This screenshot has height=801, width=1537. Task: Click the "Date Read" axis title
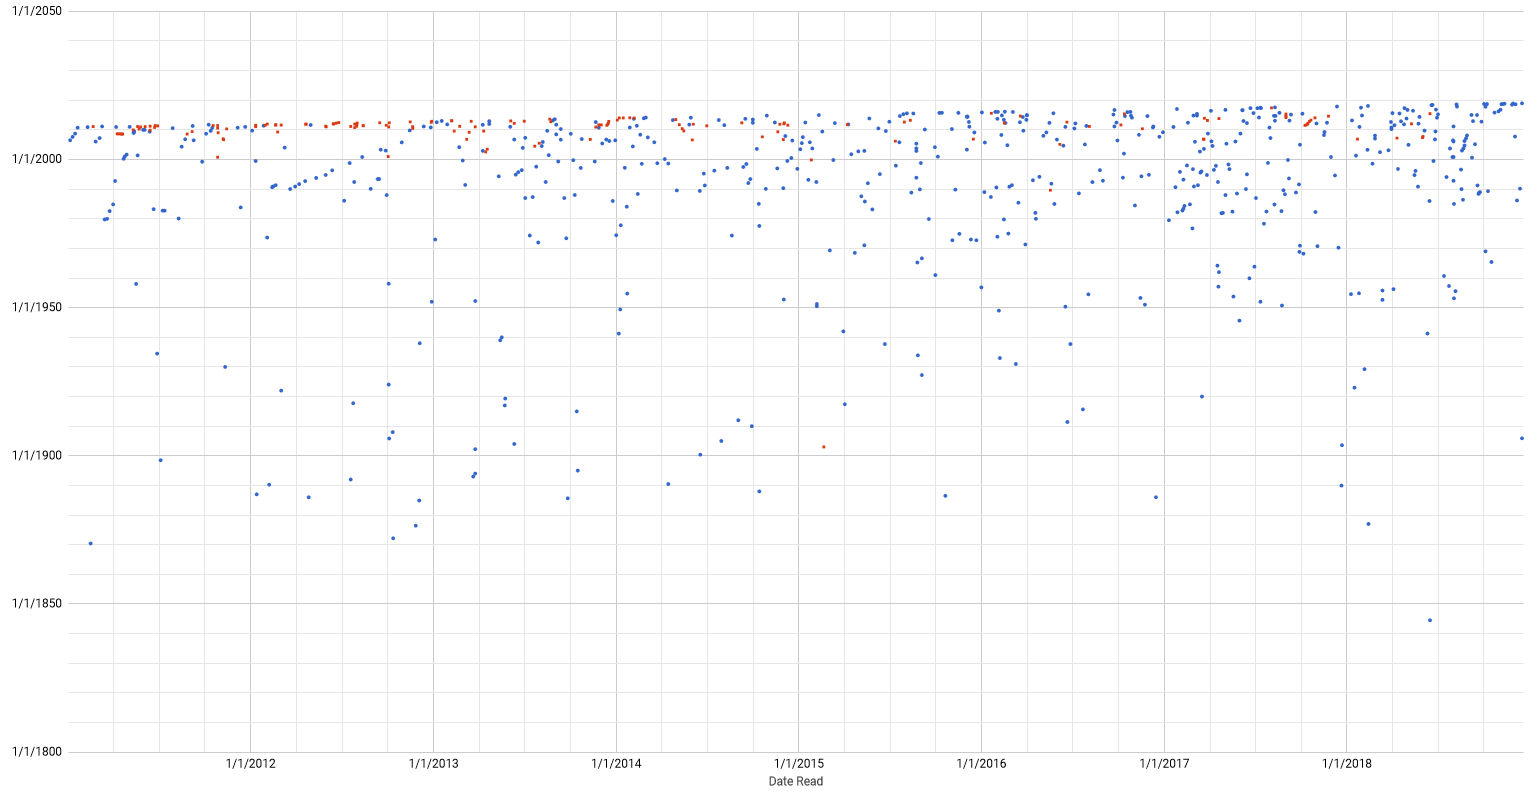point(796,781)
